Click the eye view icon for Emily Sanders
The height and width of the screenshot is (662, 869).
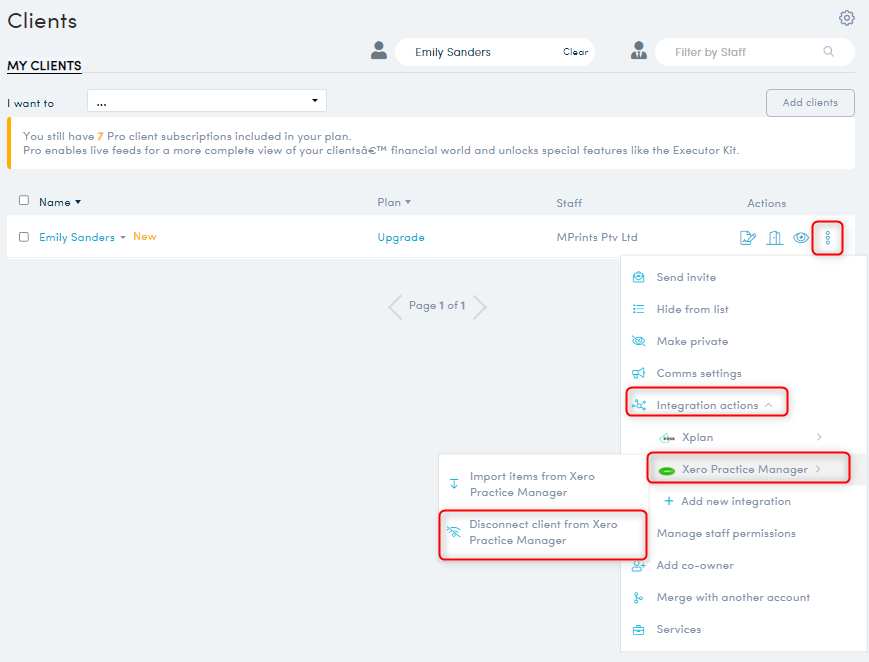[x=800, y=237]
